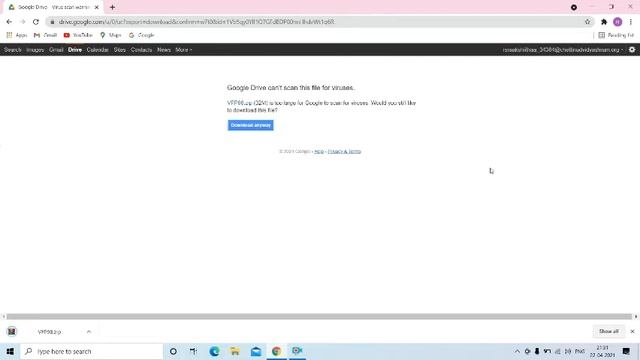Click Contacts in the Google bar
This screenshot has height=360, width=640.
[x=141, y=50]
